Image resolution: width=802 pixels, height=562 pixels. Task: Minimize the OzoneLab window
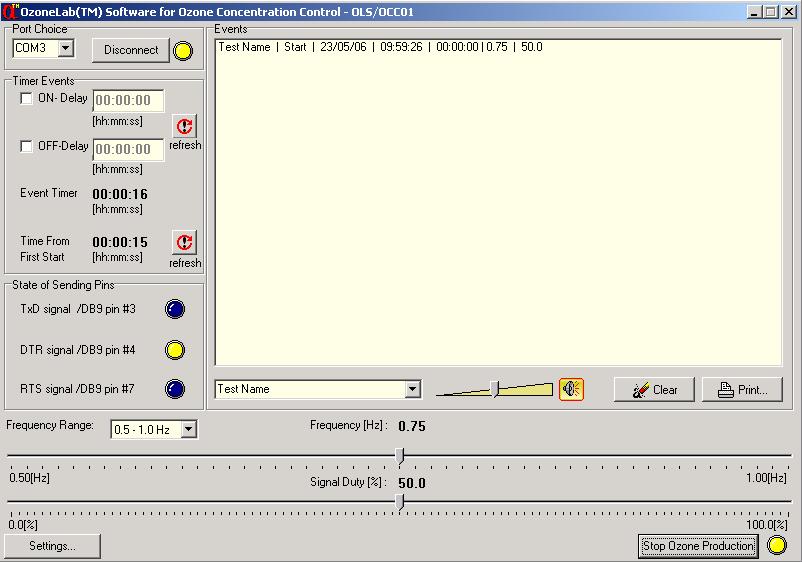coord(753,12)
